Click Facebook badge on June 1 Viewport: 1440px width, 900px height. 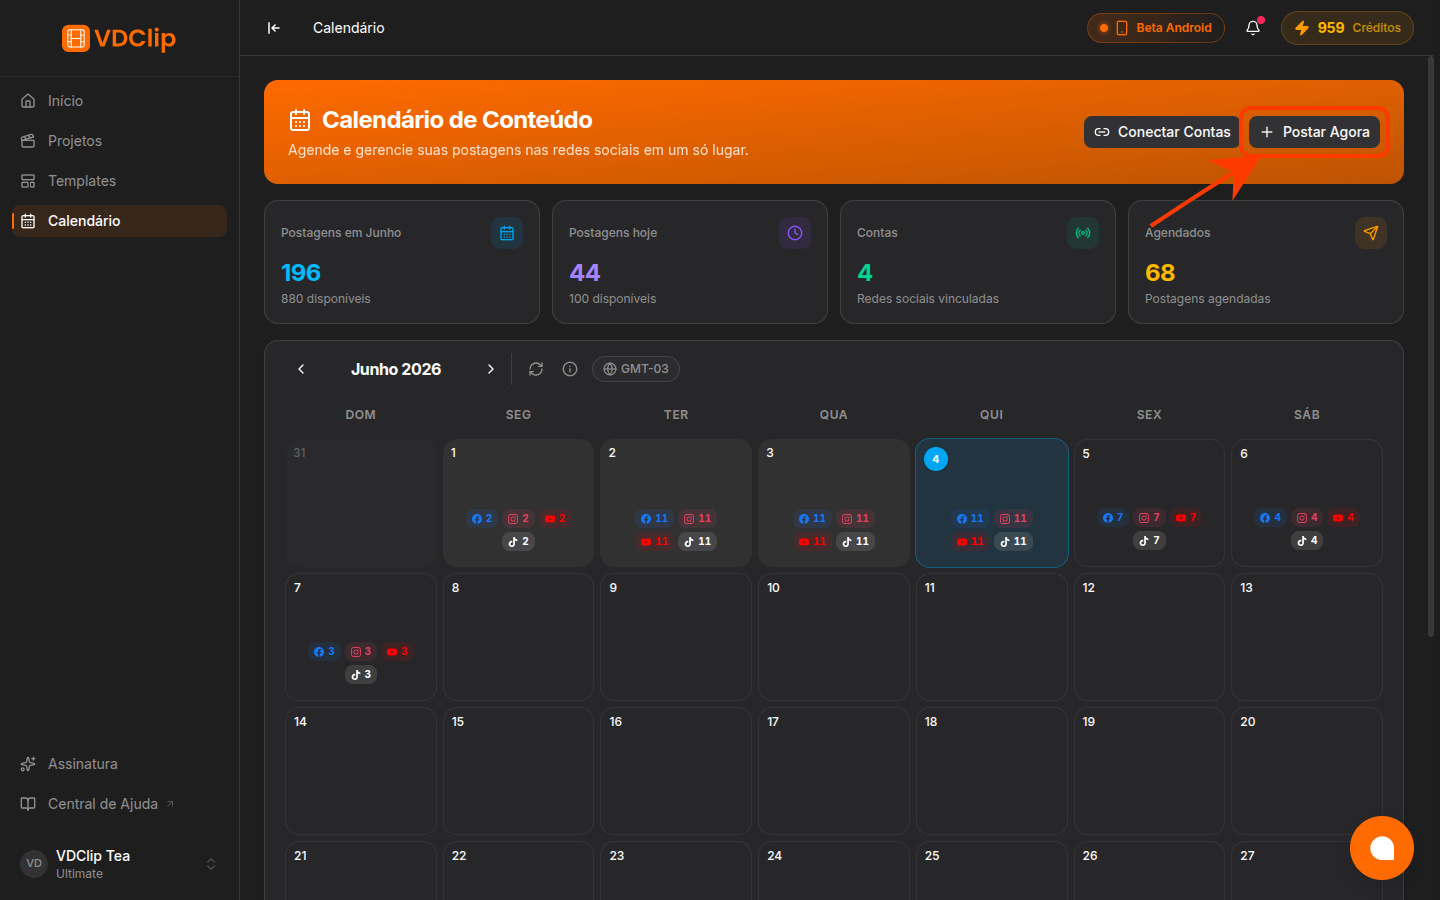[x=482, y=519]
